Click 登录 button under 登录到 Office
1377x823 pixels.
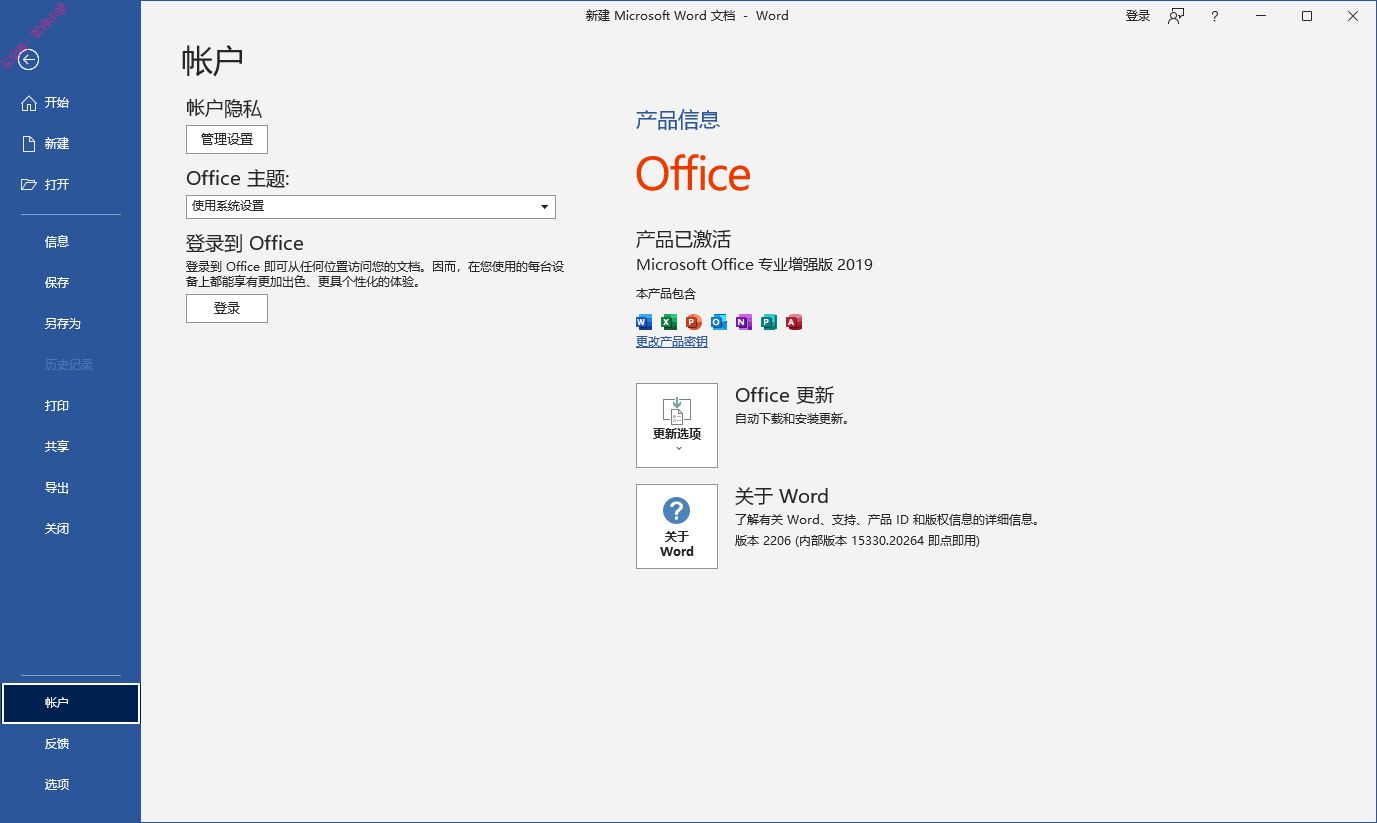coord(227,308)
